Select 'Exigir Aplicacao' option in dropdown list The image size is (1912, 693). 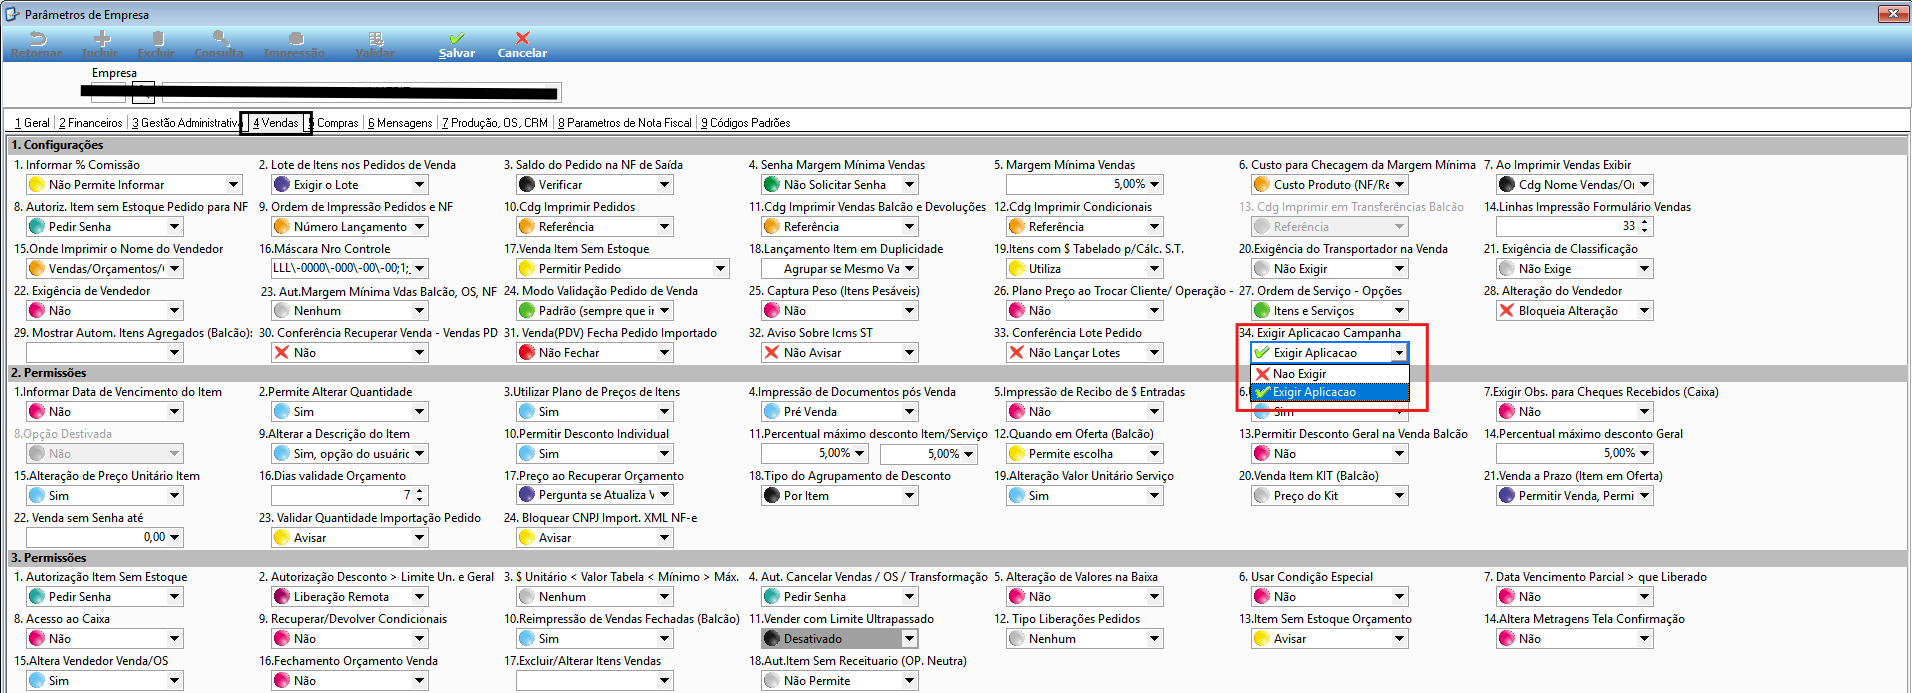pos(1330,392)
